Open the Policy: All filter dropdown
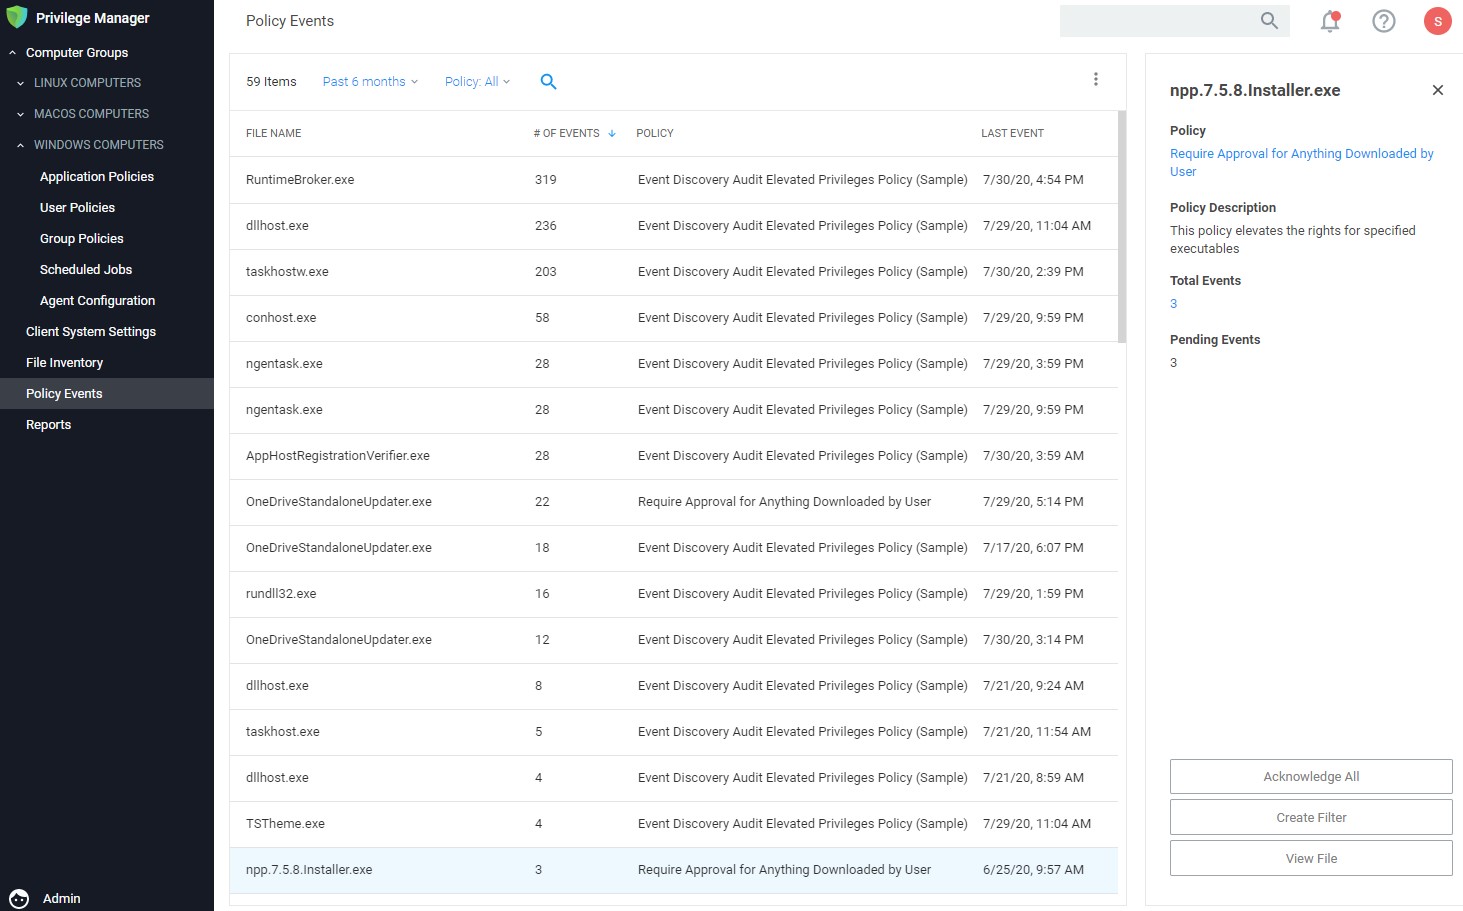The width and height of the screenshot is (1463, 911). pos(477,82)
